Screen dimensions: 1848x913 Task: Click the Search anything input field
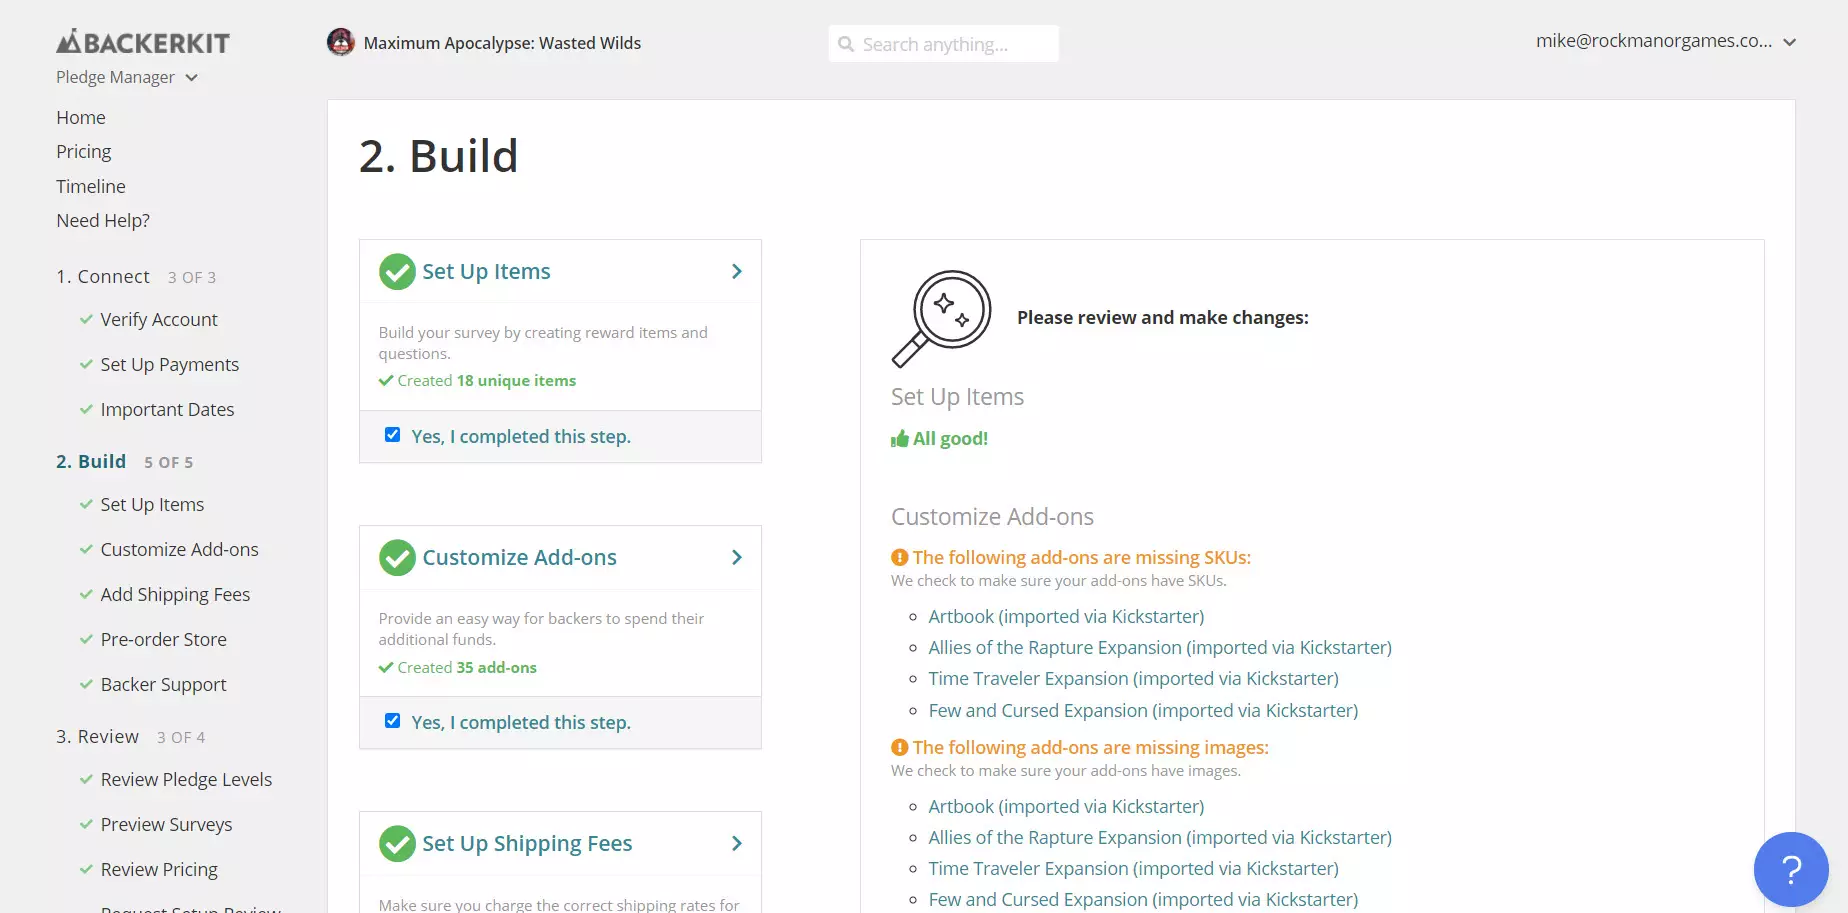(943, 44)
